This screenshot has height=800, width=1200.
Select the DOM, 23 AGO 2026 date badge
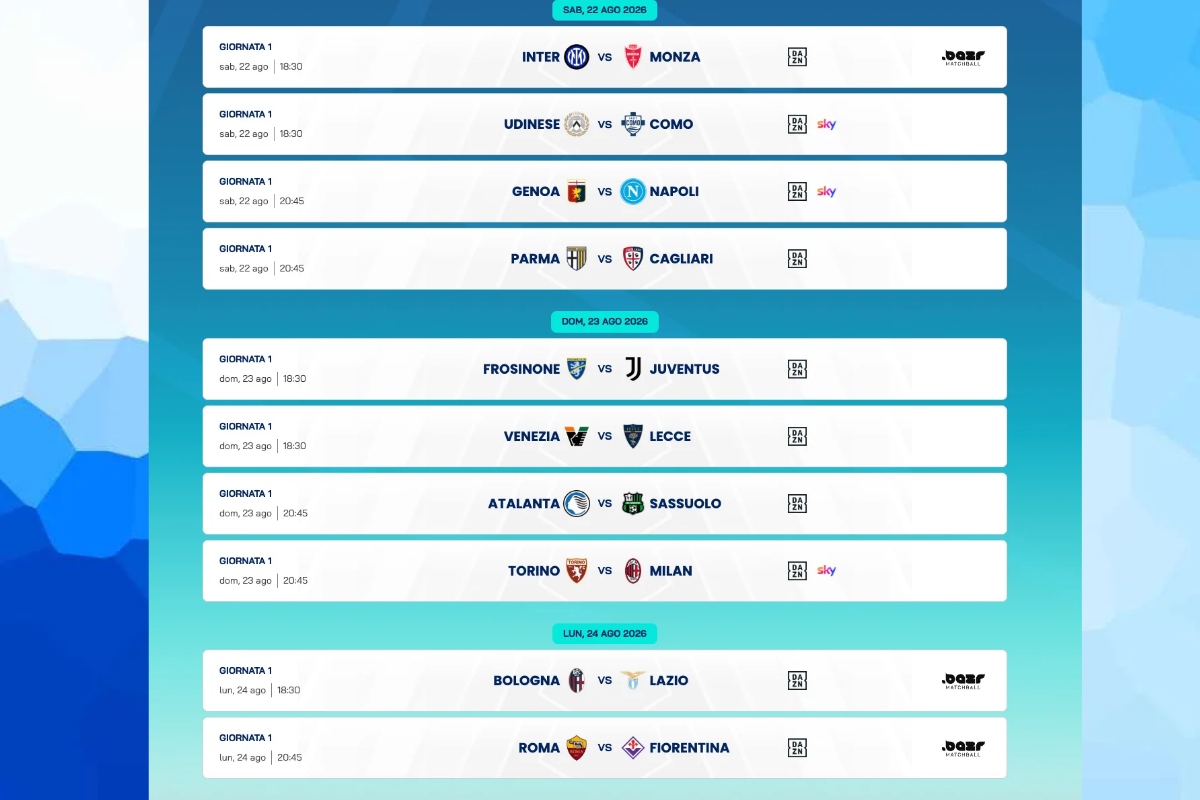pyautogui.click(x=605, y=322)
